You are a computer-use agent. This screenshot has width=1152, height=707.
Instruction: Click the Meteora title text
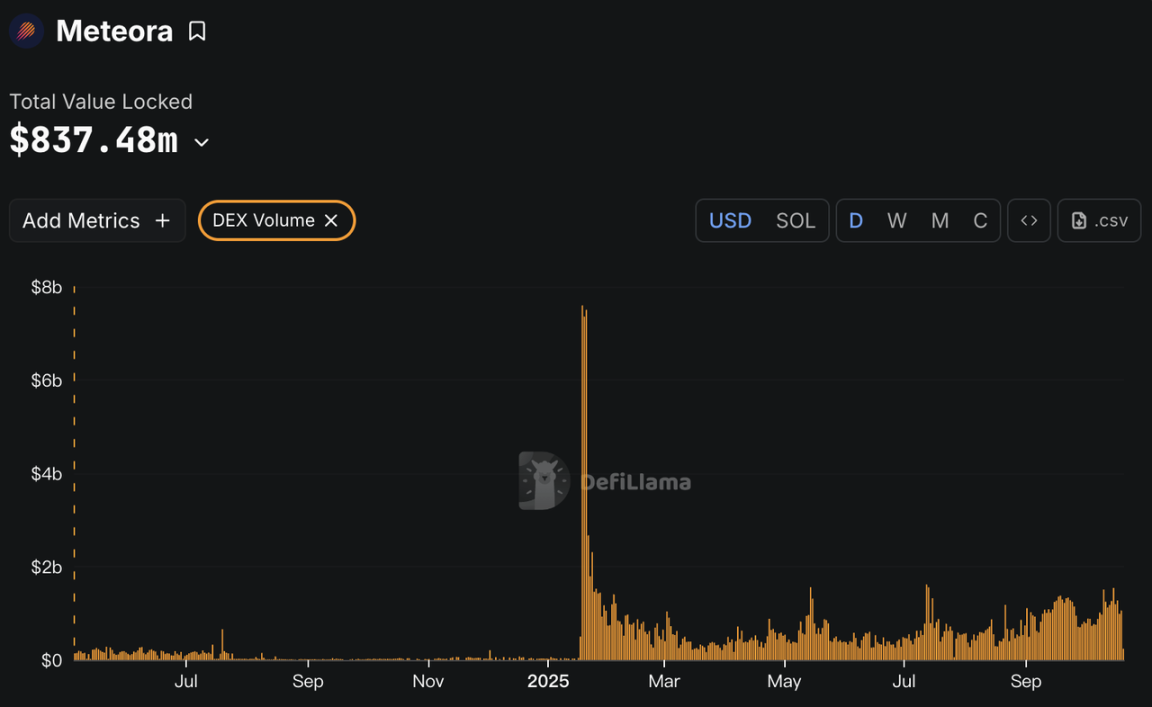pyautogui.click(x=114, y=31)
